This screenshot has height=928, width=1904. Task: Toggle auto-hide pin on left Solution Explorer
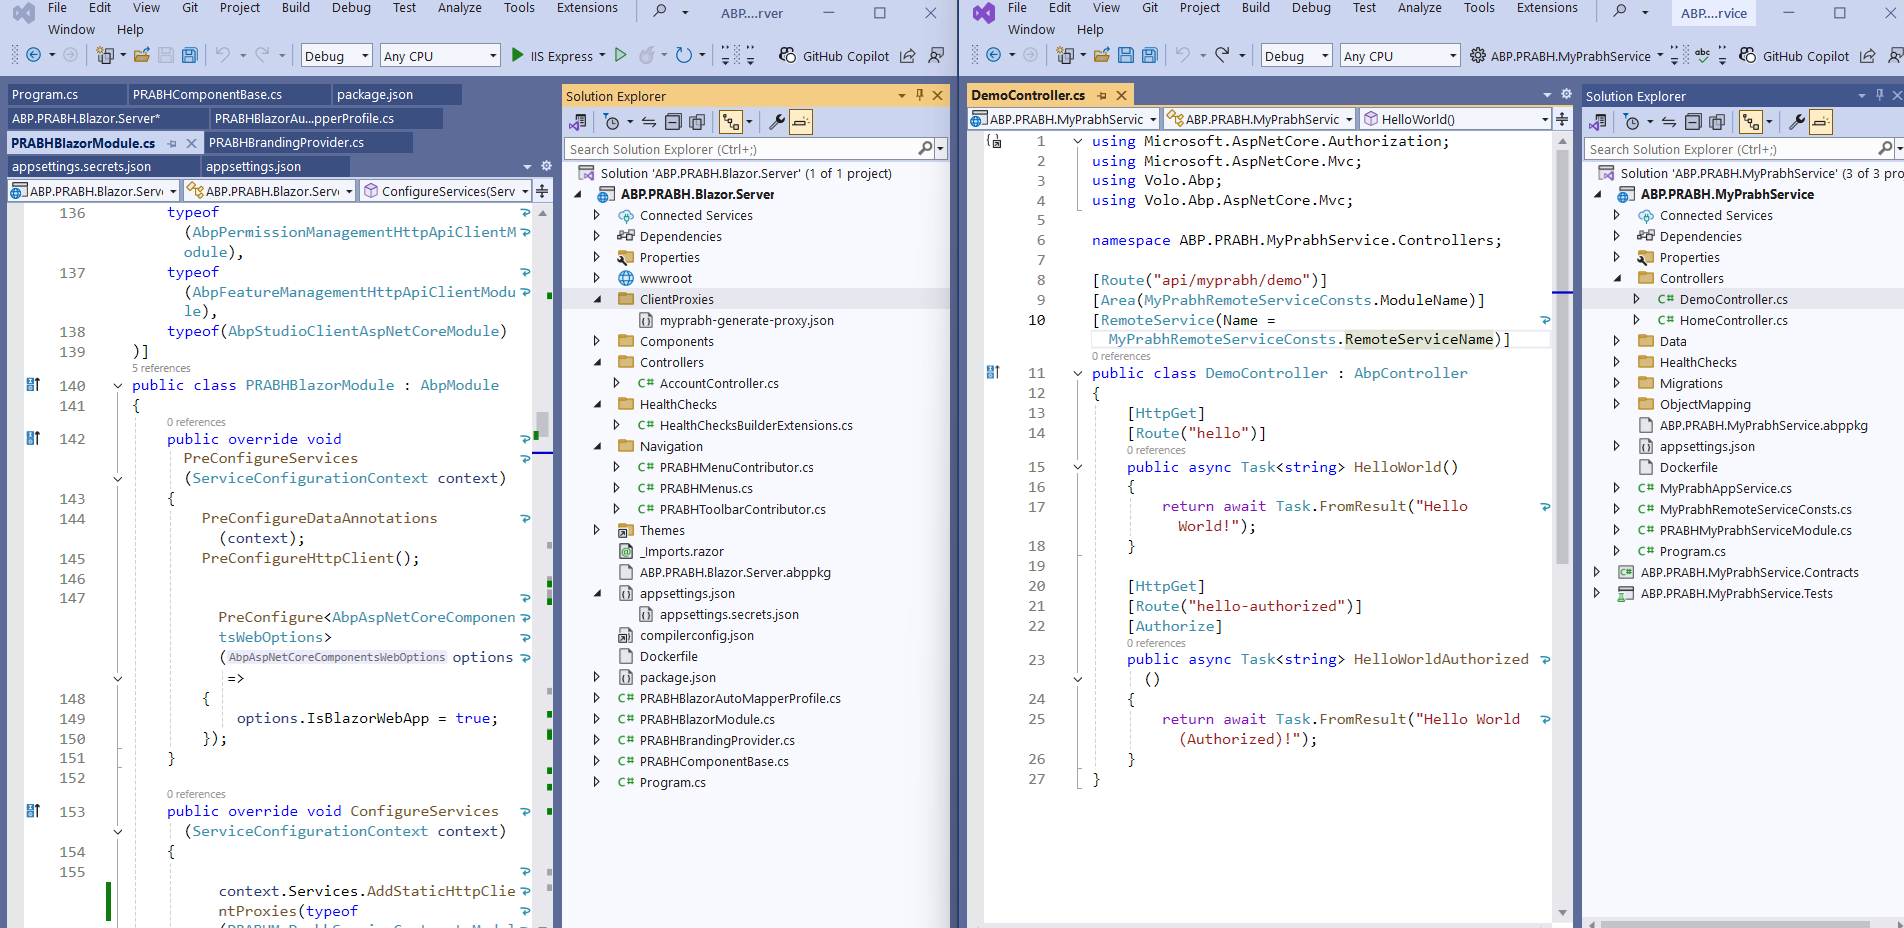(x=919, y=95)
